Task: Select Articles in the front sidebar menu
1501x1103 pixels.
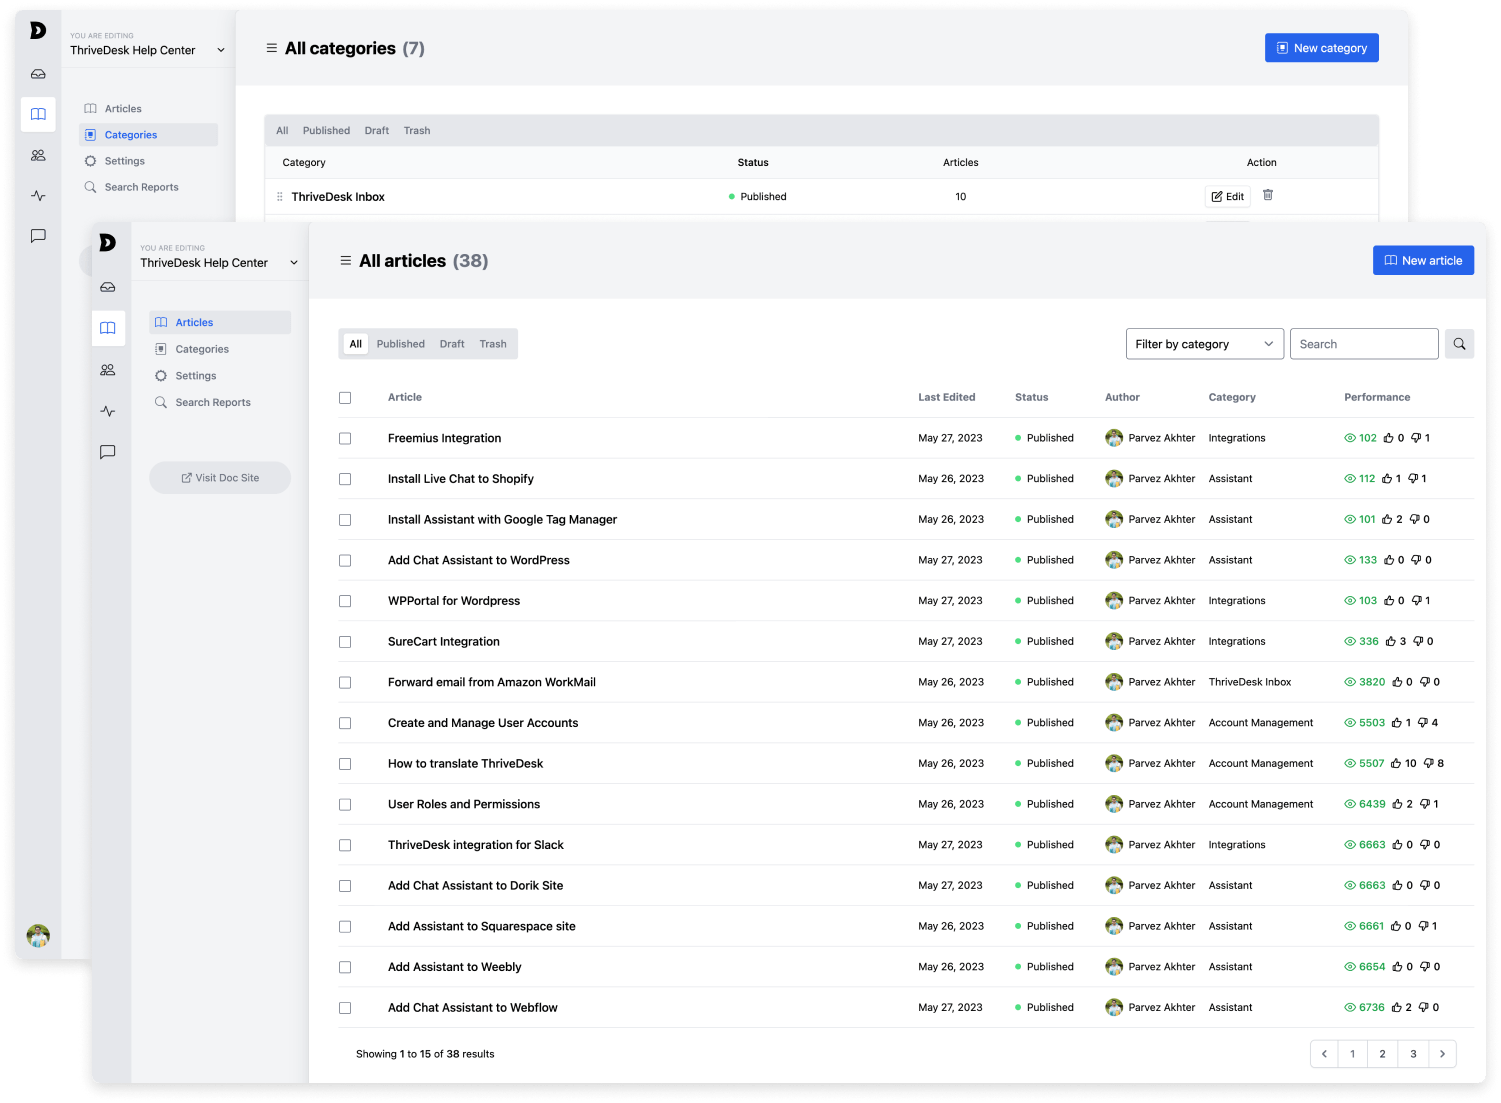Action: [220, 322]
